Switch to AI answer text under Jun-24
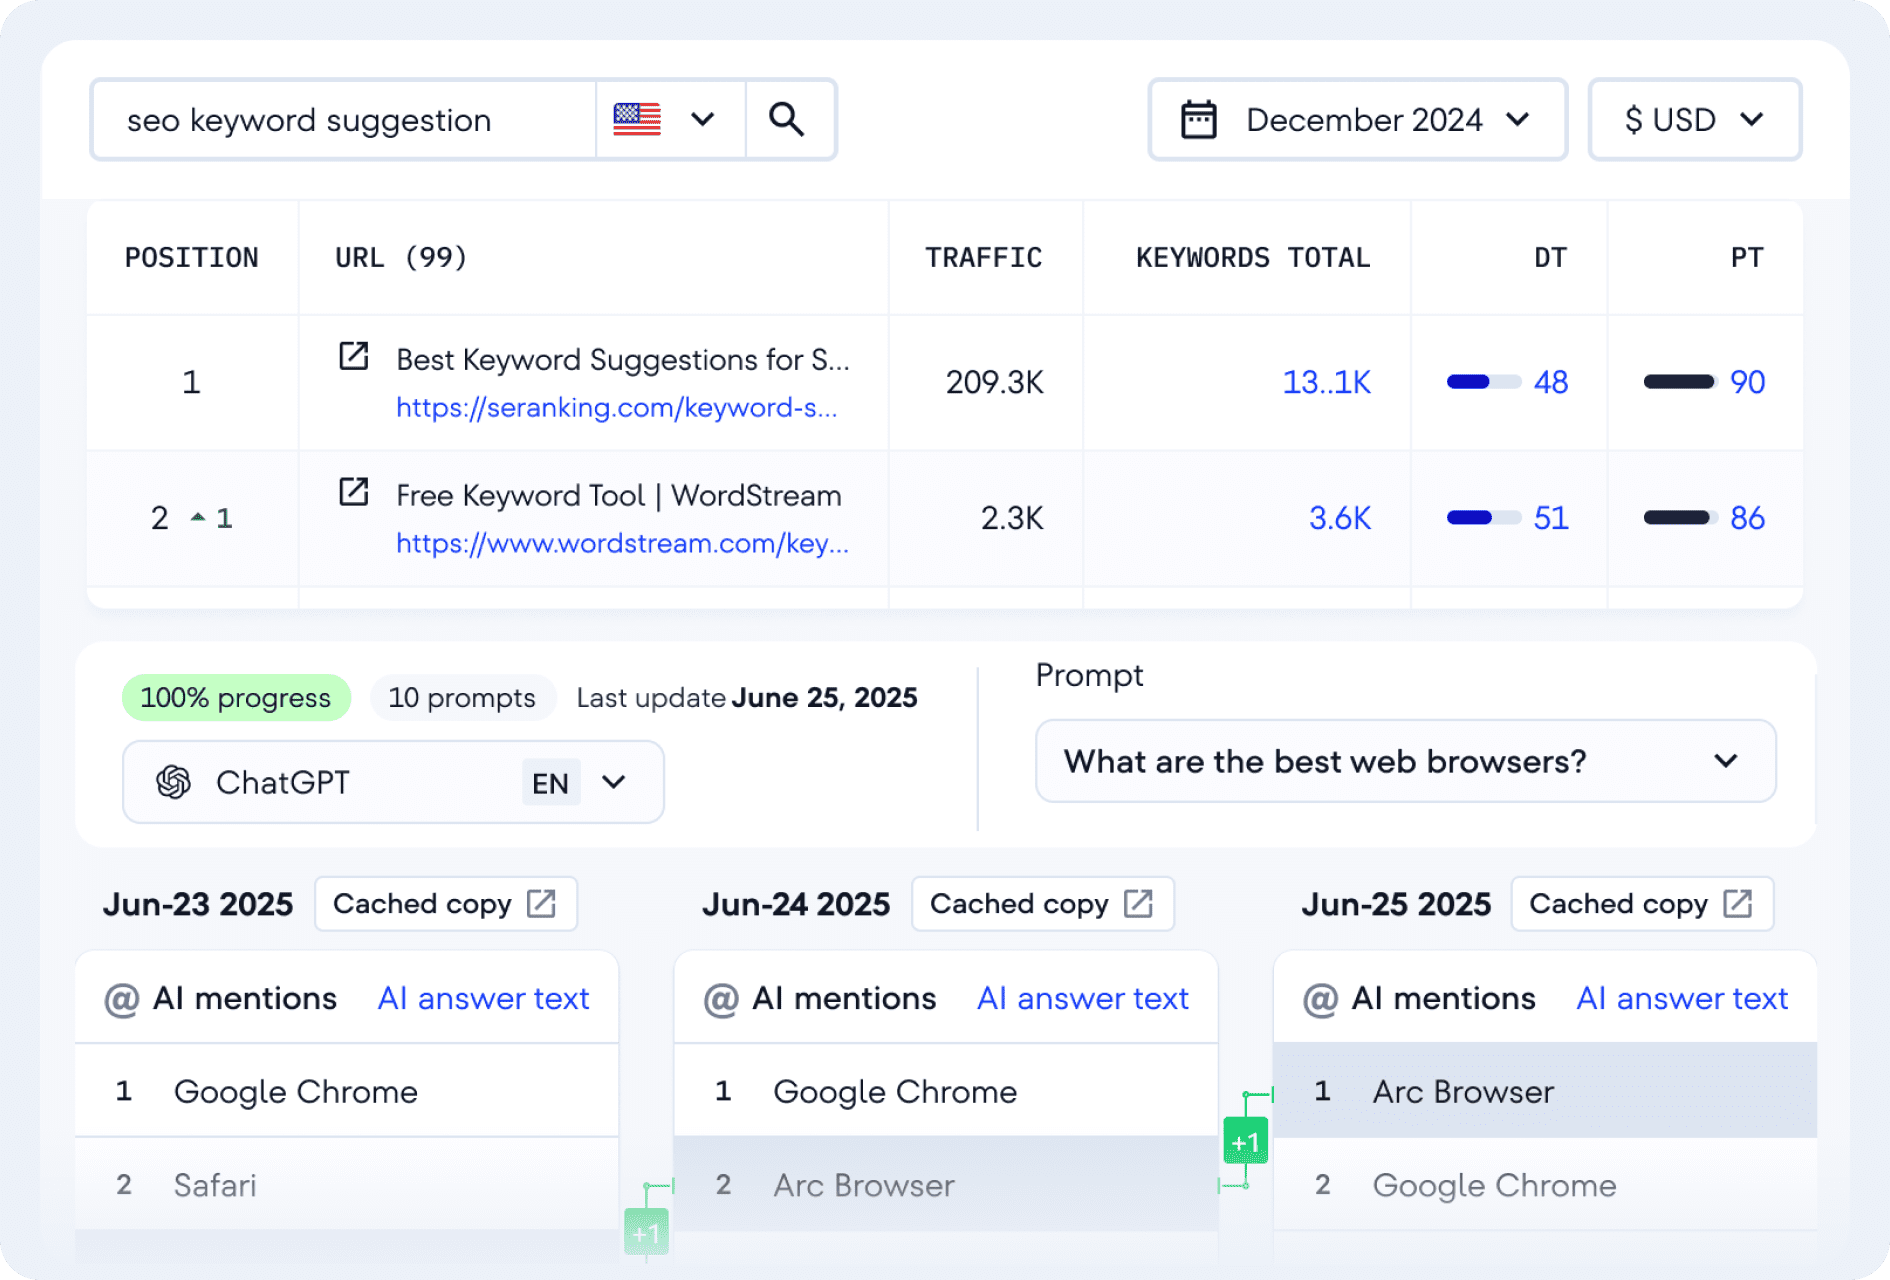The height and width of the screenshot is (1280, 1890). (x=1083, y=999)
